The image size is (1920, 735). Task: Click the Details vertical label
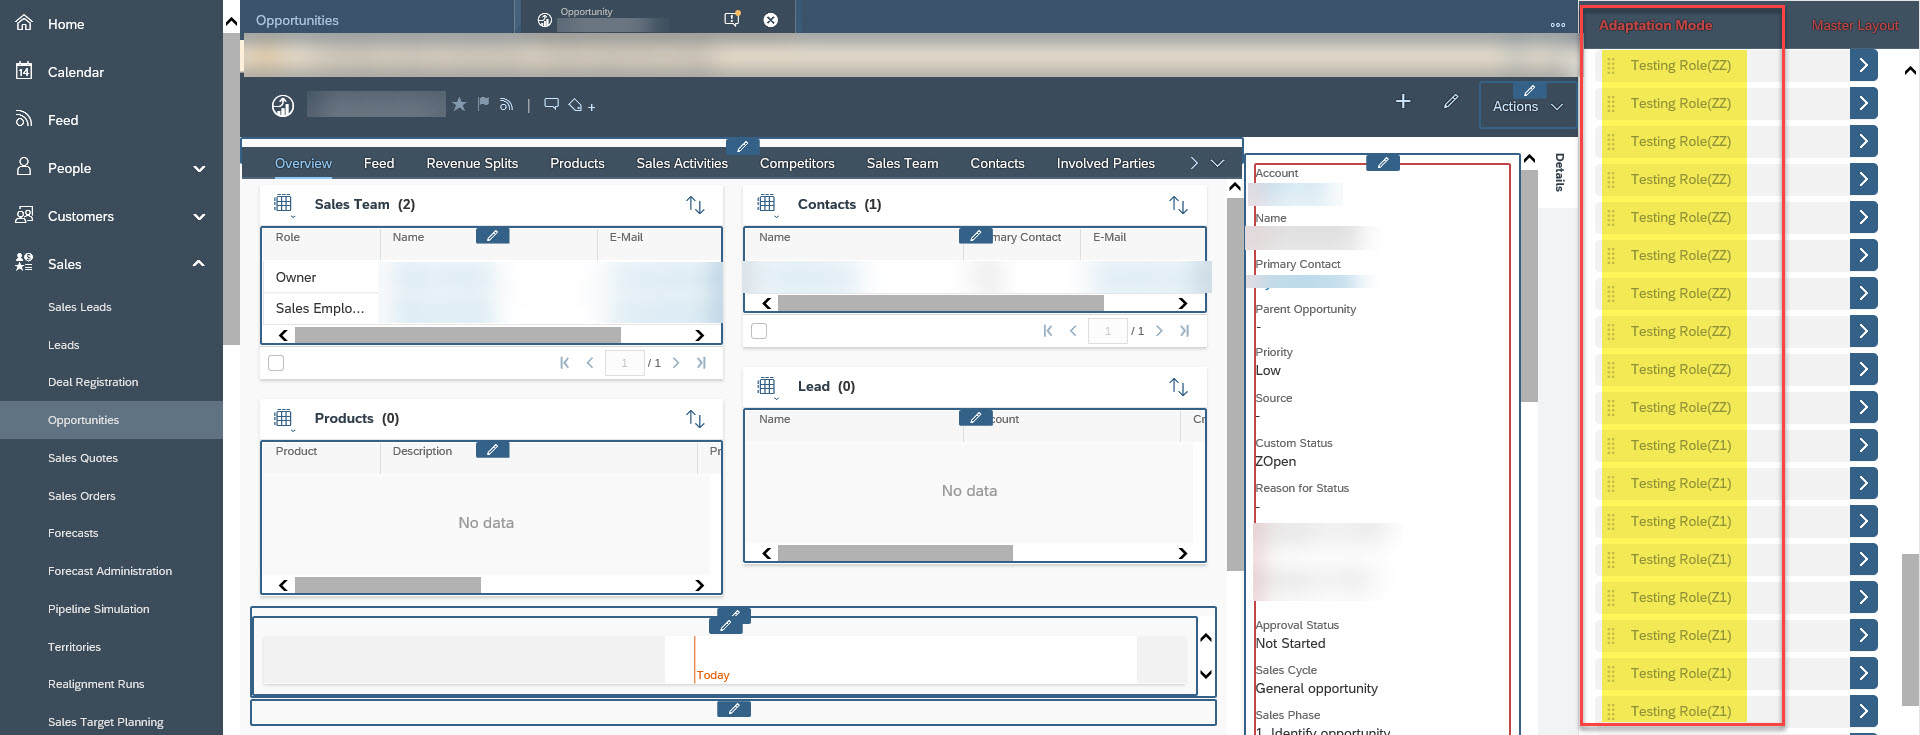pyautogui.click(x=1559, y=172)
